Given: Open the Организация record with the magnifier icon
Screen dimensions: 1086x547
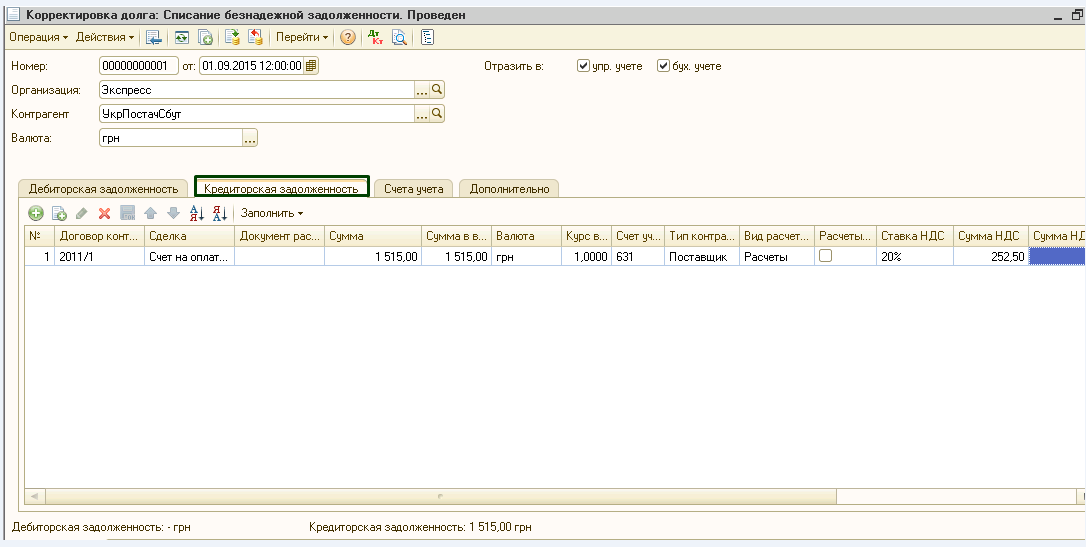Looking at the screenshot, I should click(x=437, y=90).
